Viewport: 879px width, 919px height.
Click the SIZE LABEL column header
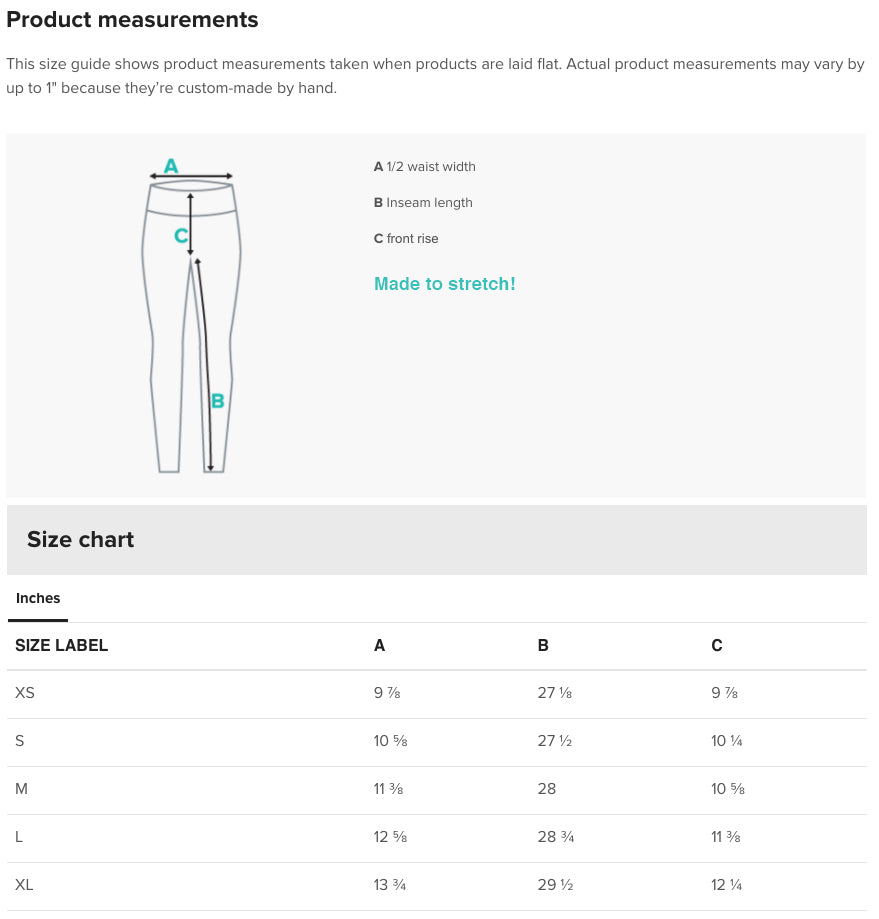pos(61,646)
